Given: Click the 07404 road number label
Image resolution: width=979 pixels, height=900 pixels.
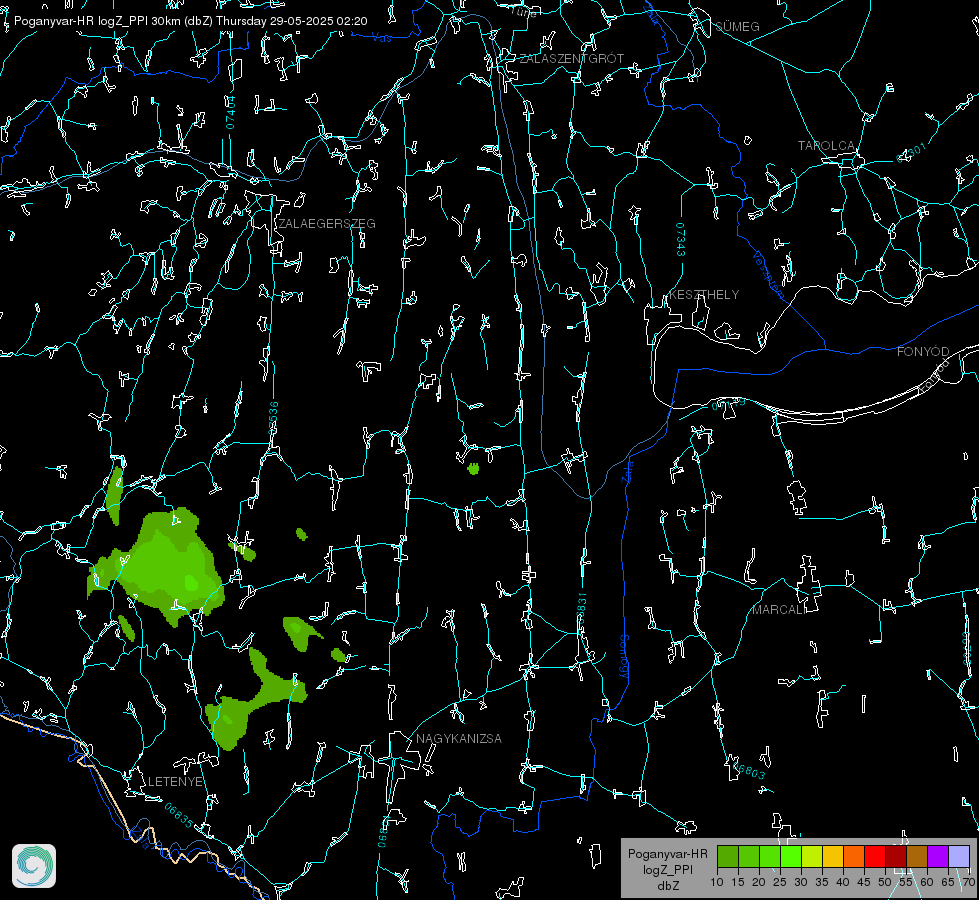Looking at the screenshot, I should click(x=230, y=112).
